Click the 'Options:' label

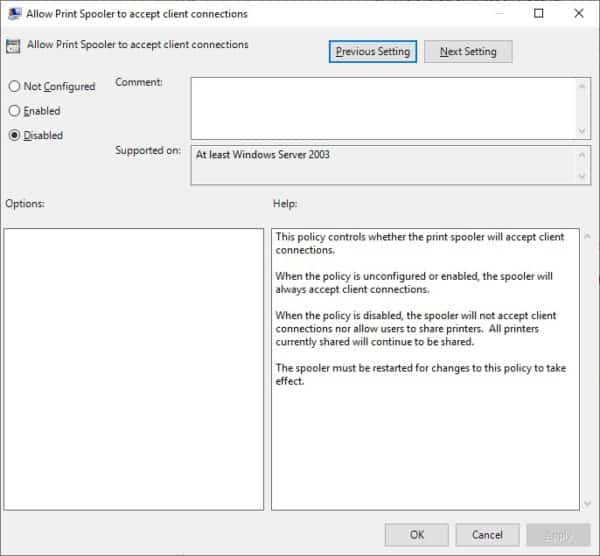(x=25, y=203)
